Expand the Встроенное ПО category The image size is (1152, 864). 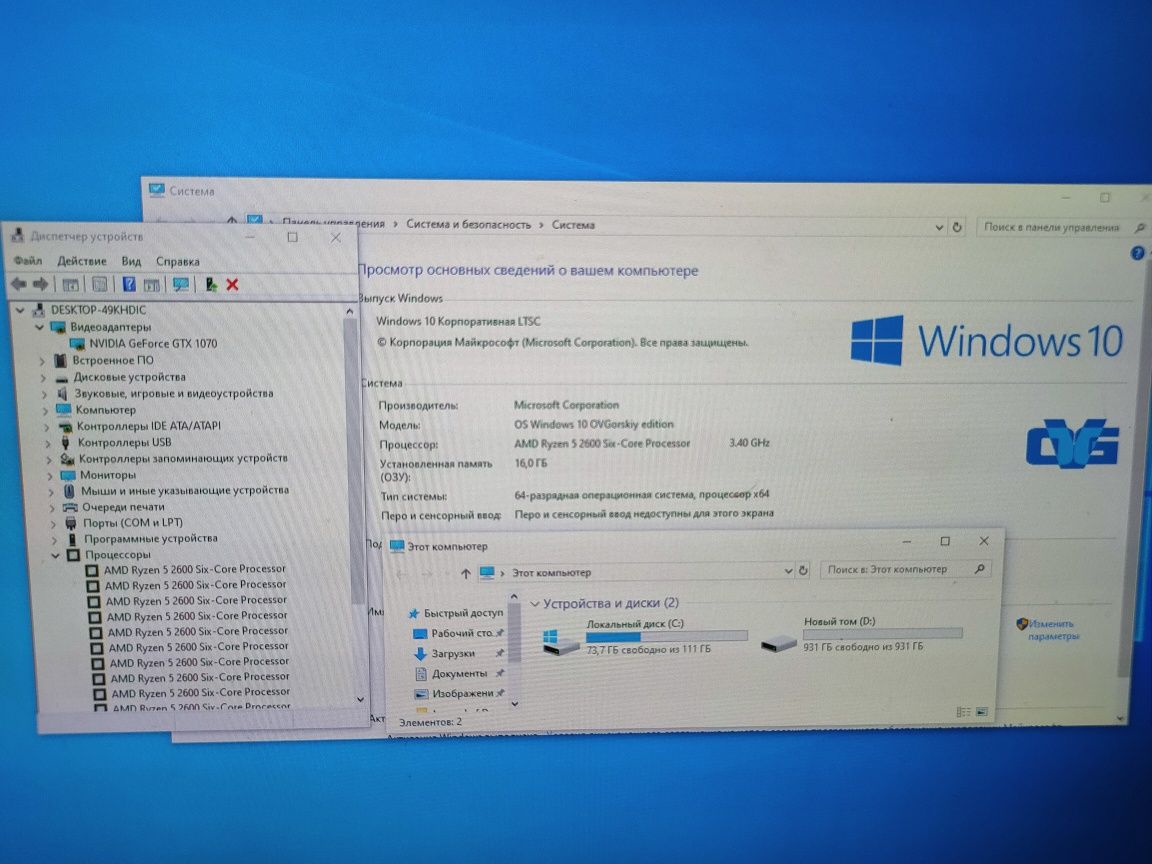pos(42,361)
